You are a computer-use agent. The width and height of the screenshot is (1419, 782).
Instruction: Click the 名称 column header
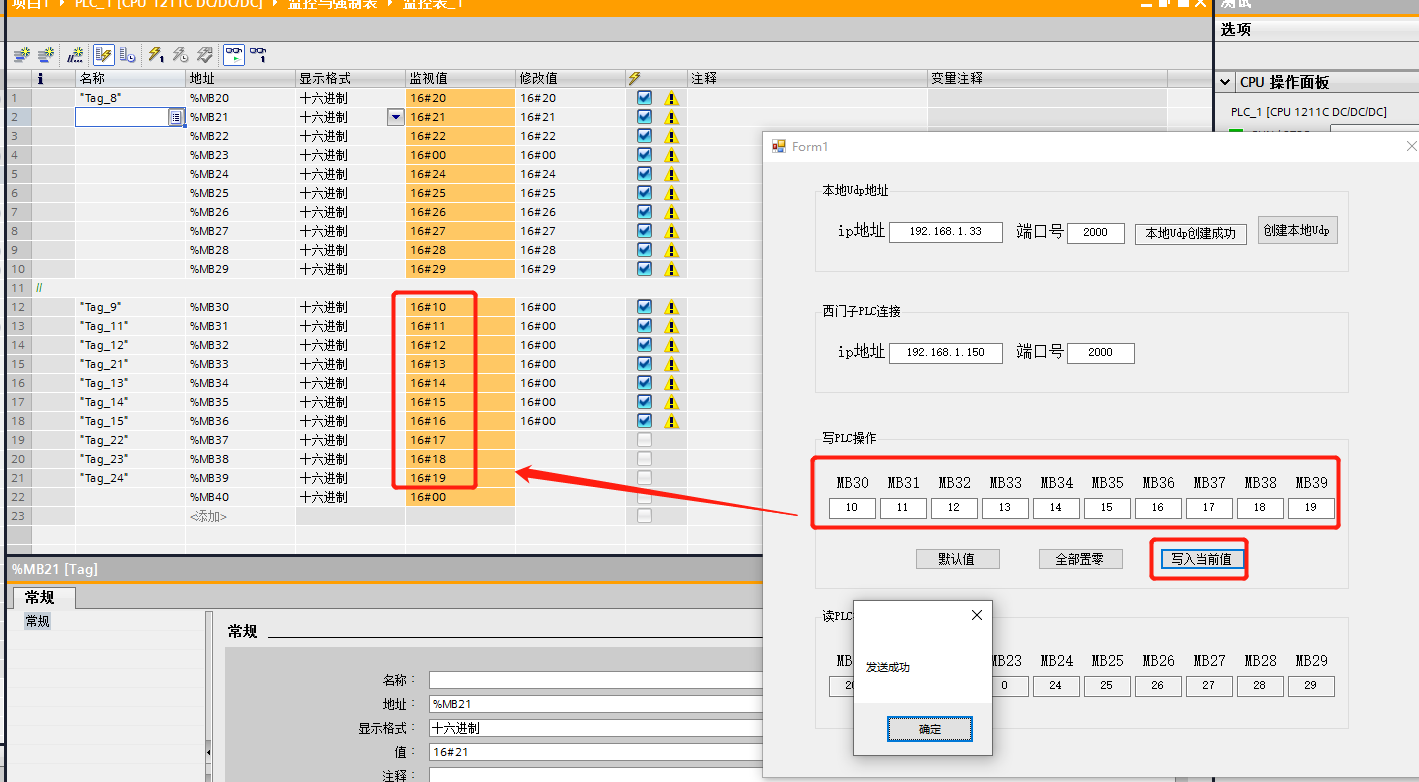(x=130, y=78)
